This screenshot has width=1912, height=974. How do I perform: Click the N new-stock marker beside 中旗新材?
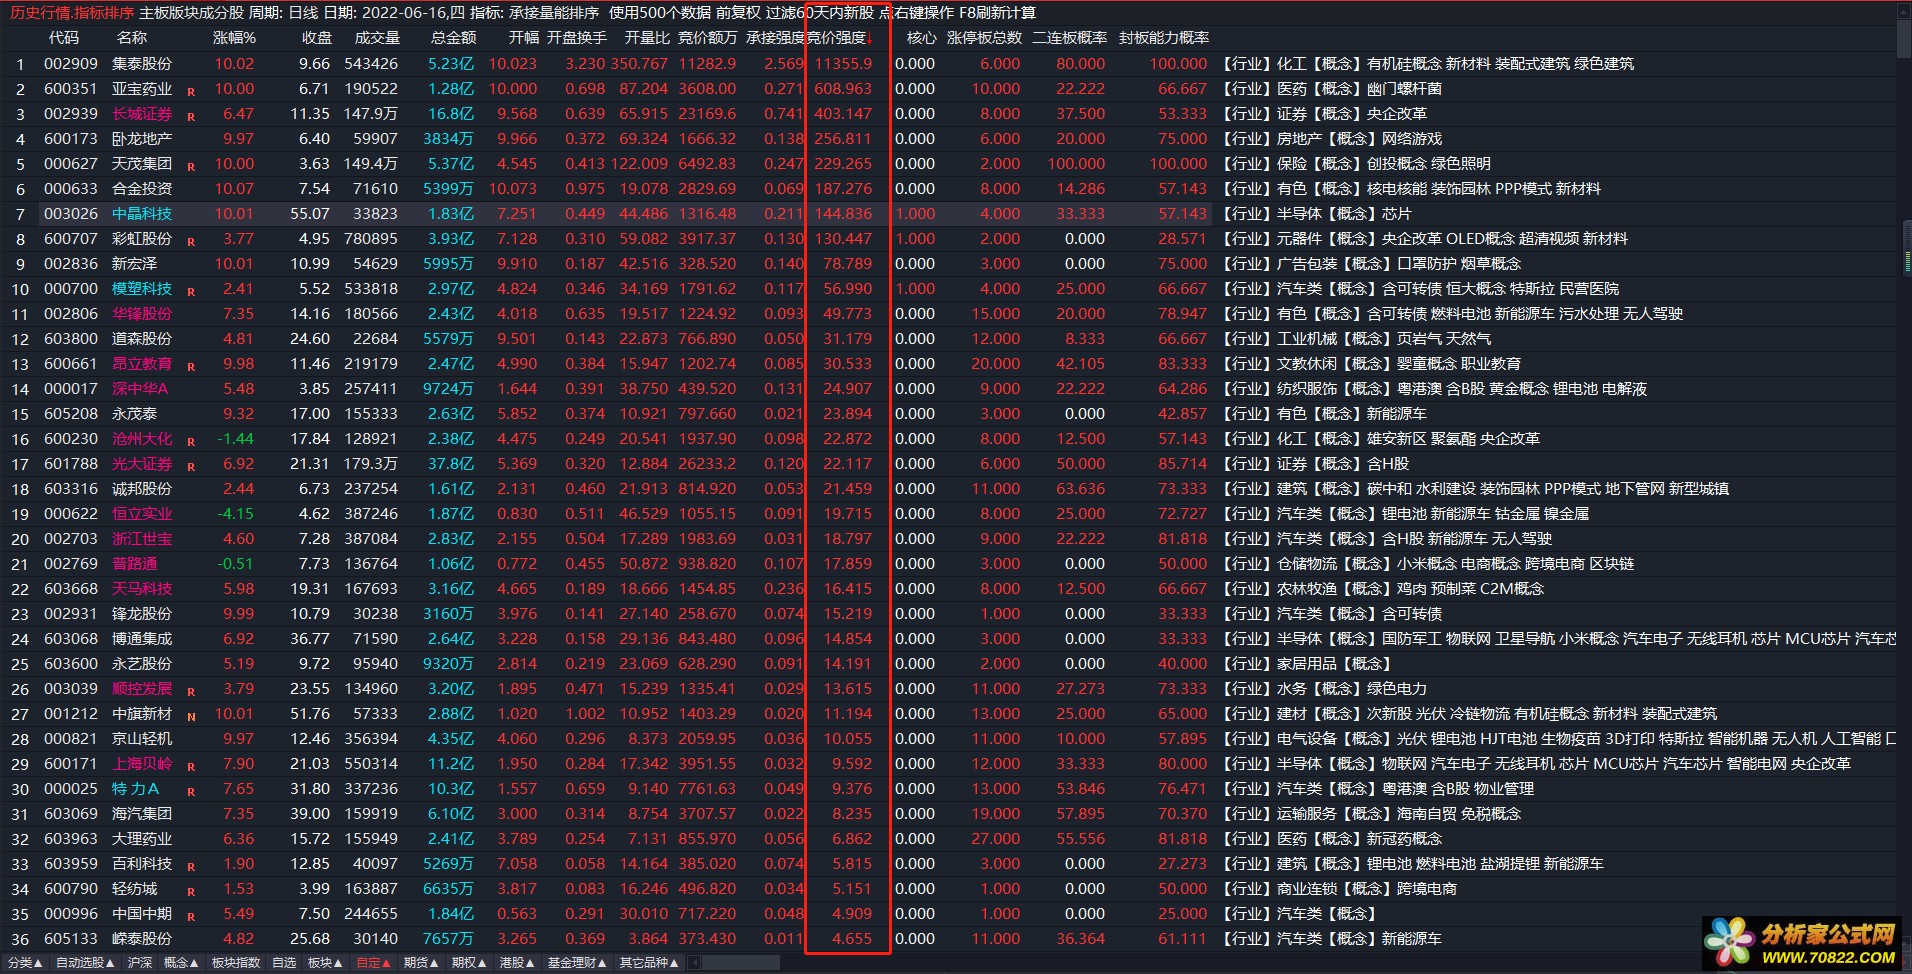[191, 717]
